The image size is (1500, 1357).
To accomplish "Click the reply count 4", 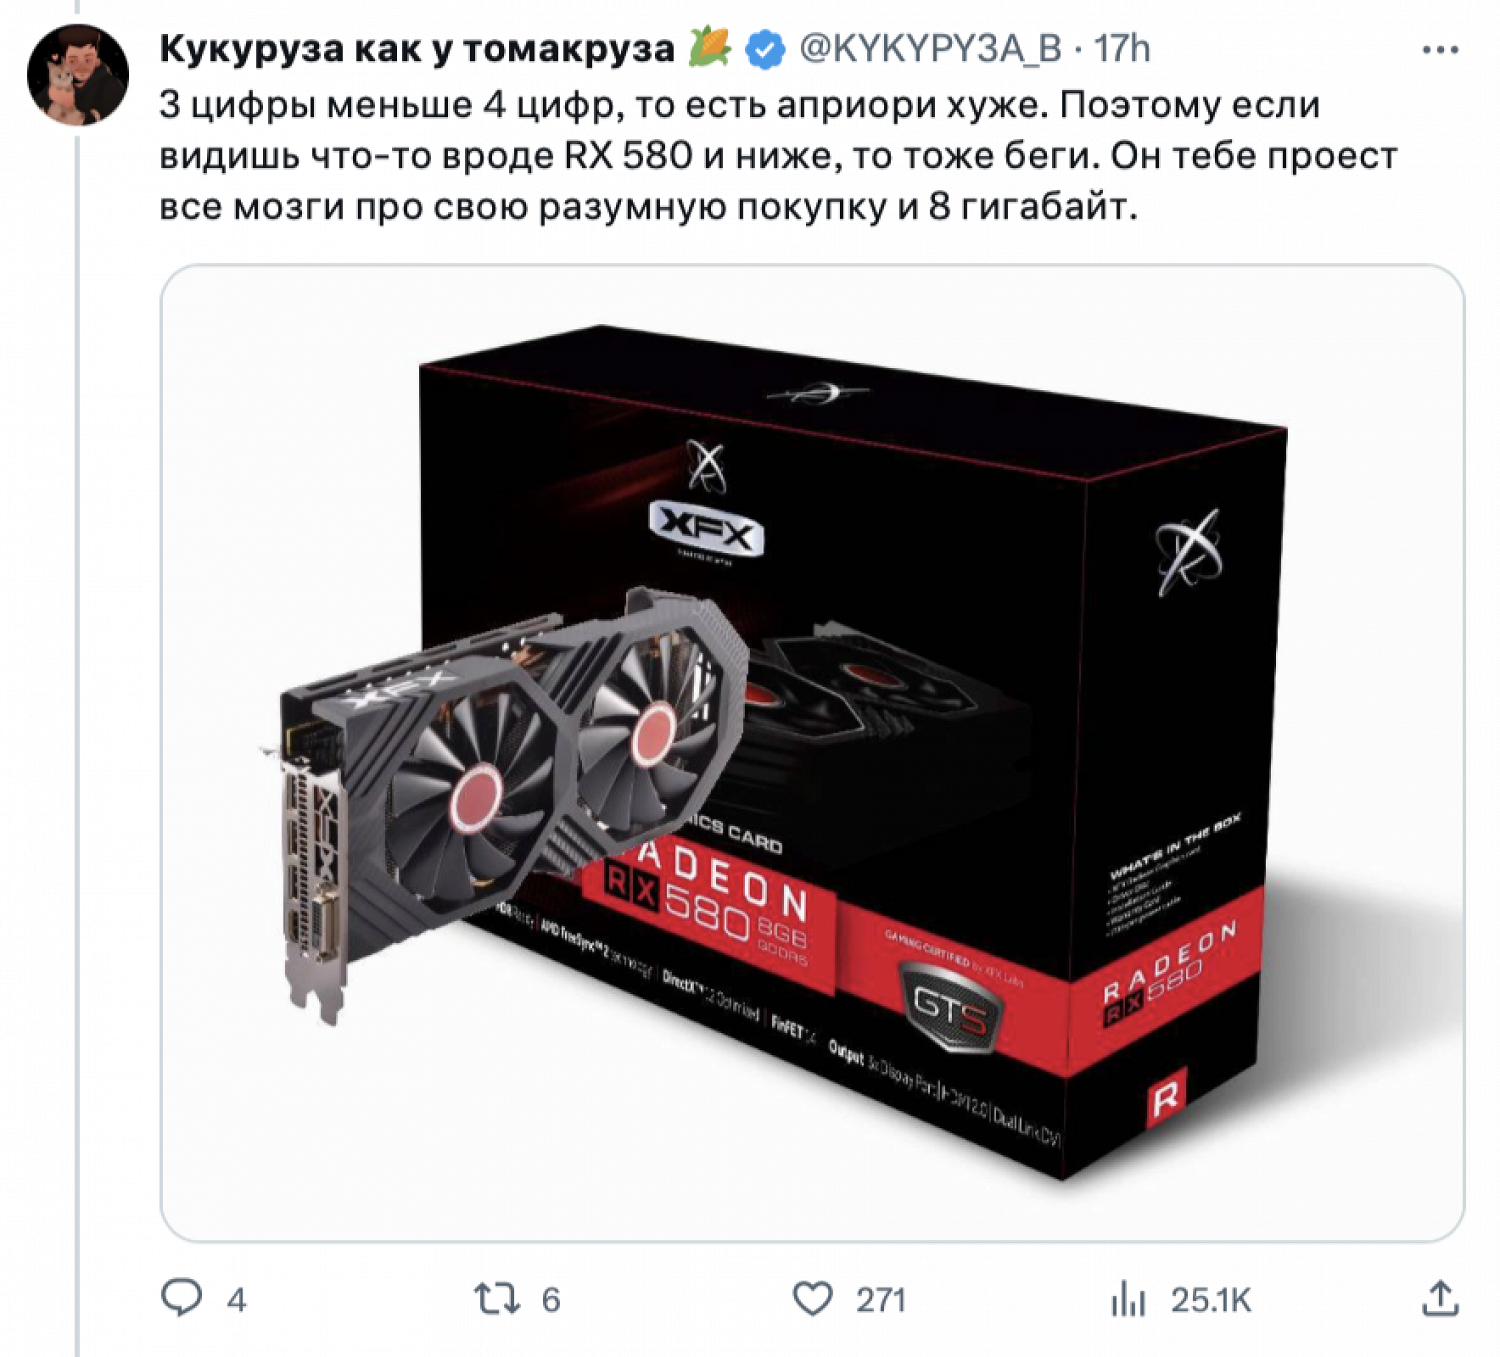I will tap(236, 1300).
